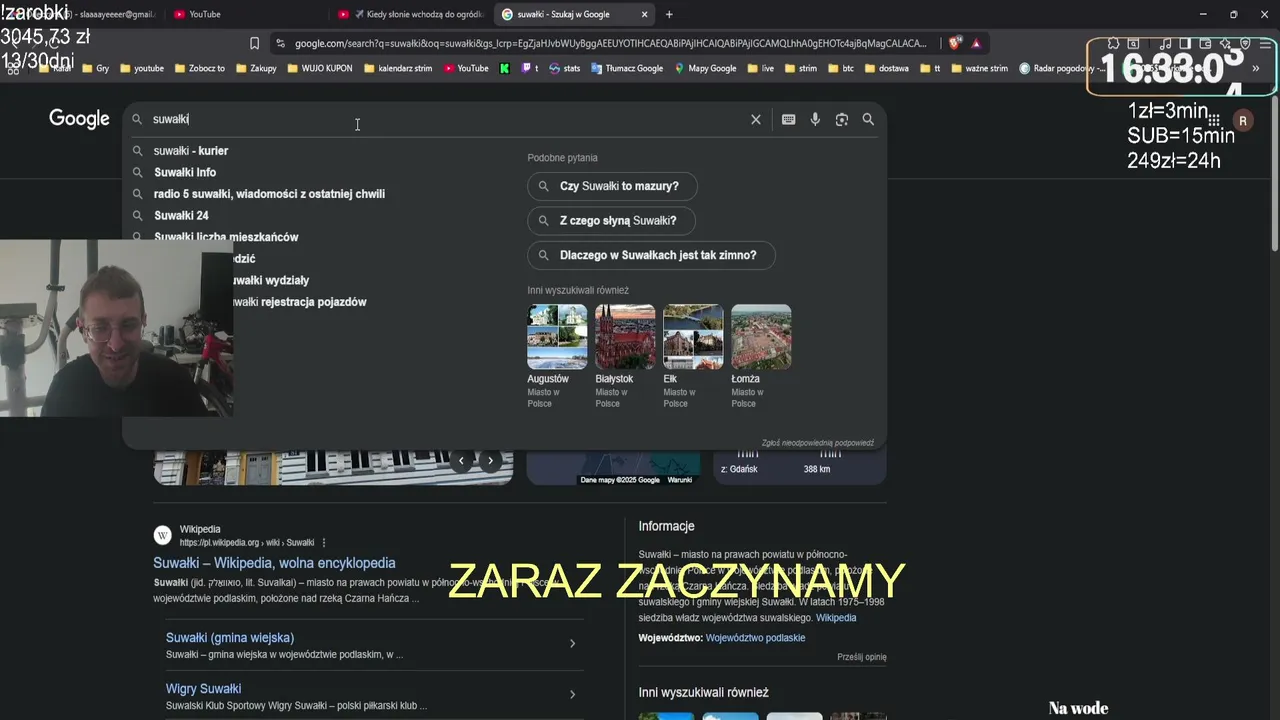Select question 'Z czego słyną Suwałki?'

pos(611,221)
